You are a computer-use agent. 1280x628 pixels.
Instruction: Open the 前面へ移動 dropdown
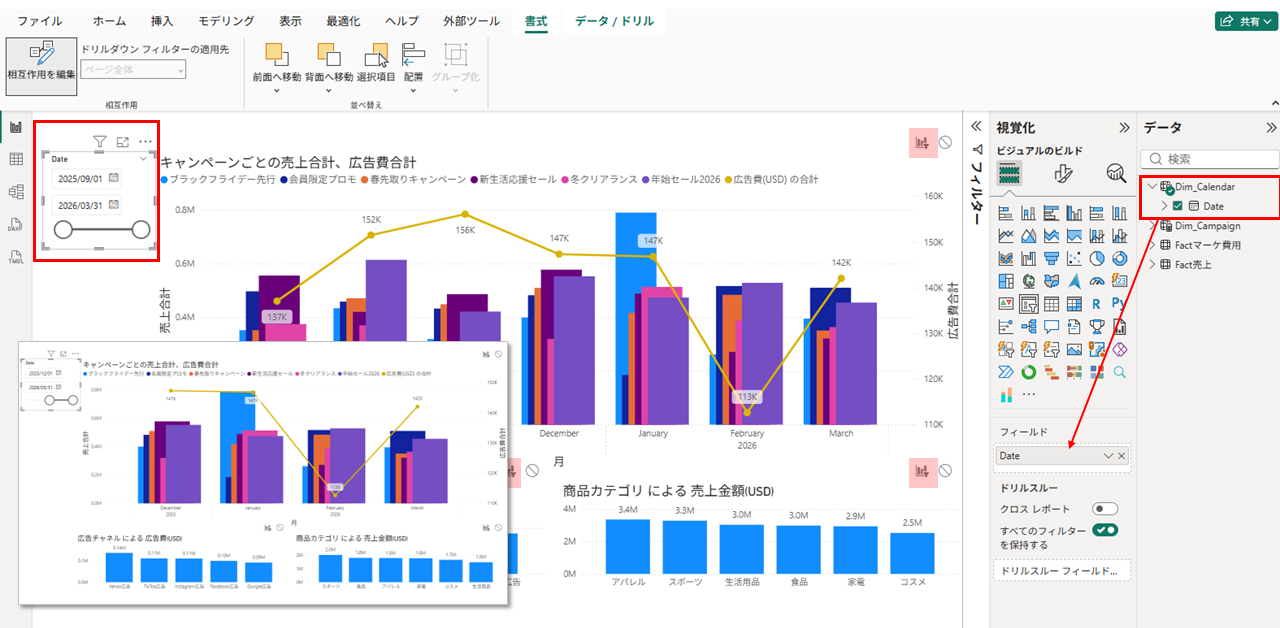276,91
